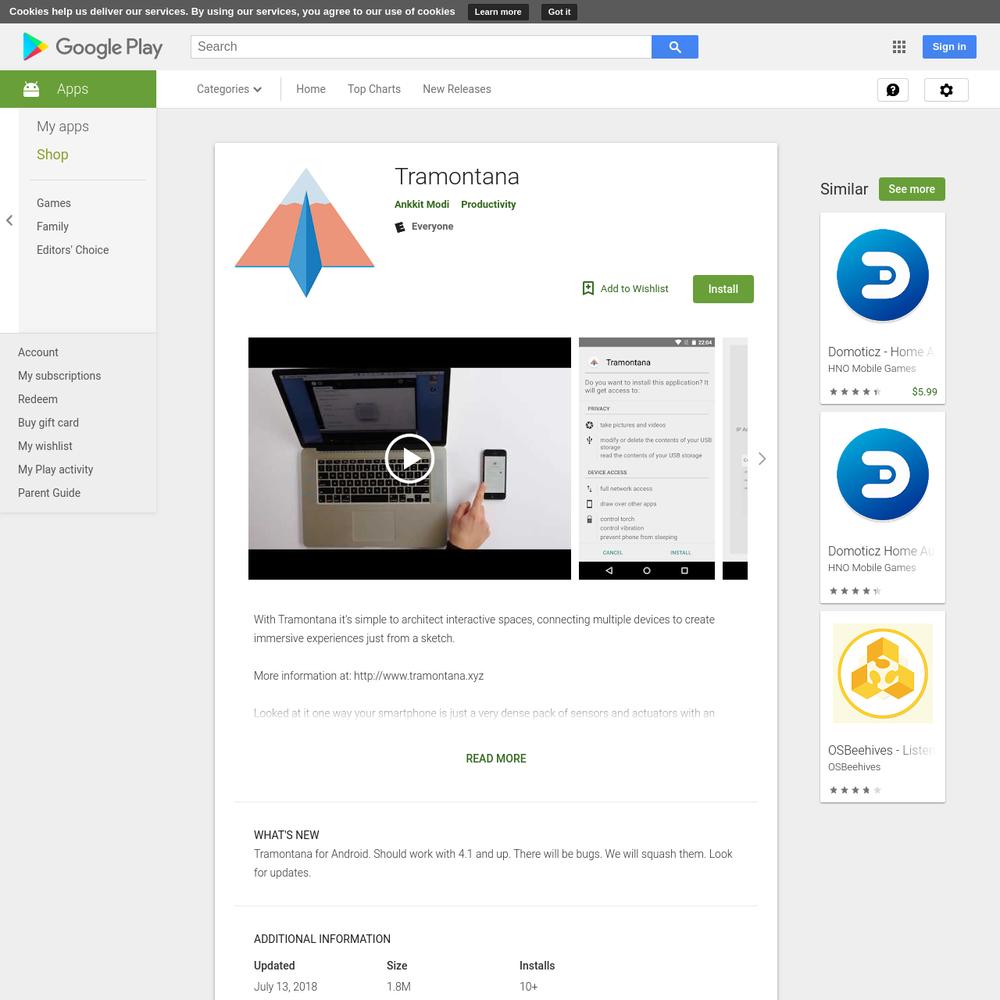Open the Productivity category link
The width and height of the screenshot is (1000, 1000).
click(x=489, y=204)
